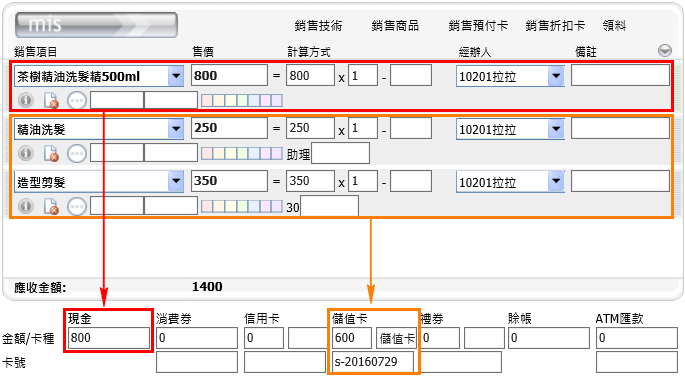
Task: Click the 儲值卡 amount field showing 600
Action: 352,338
